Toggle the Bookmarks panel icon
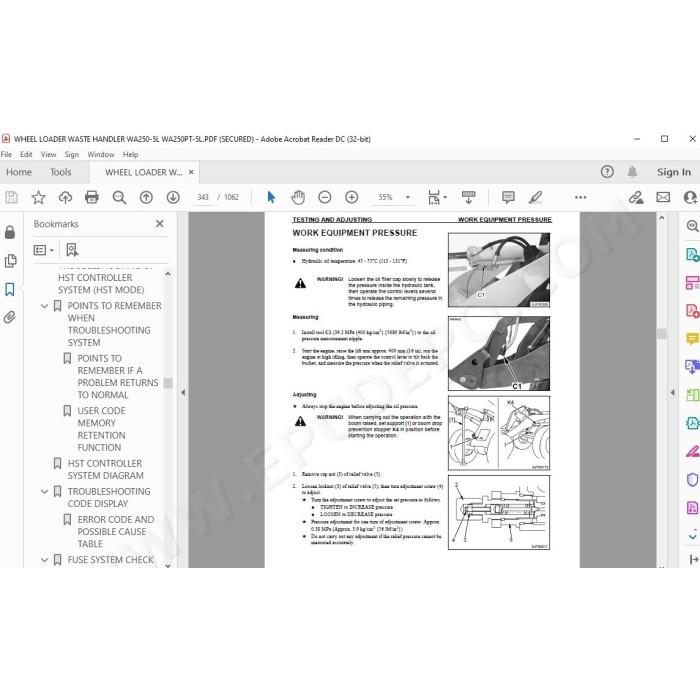 tap(10, 289)
